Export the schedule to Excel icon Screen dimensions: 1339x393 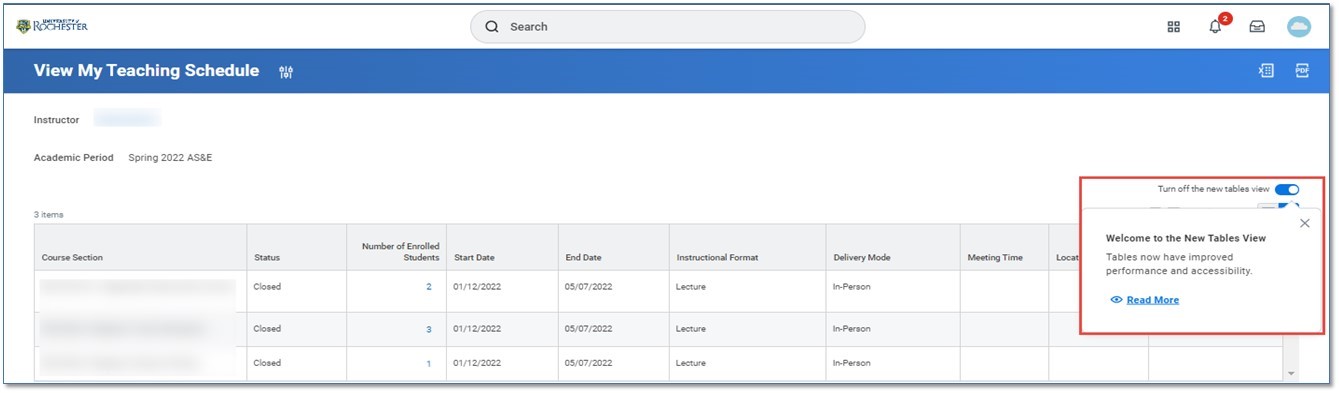[x=1266, y=71]
